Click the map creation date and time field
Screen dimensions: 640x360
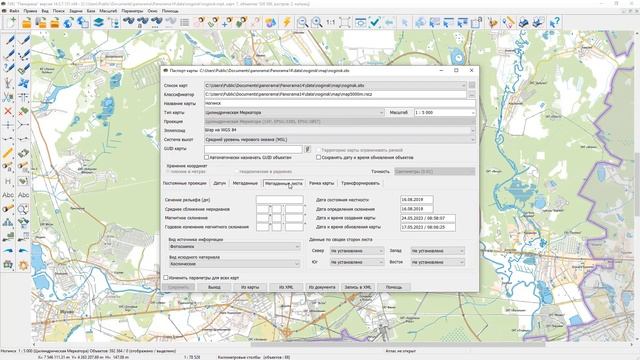click(x=428, y=218)
